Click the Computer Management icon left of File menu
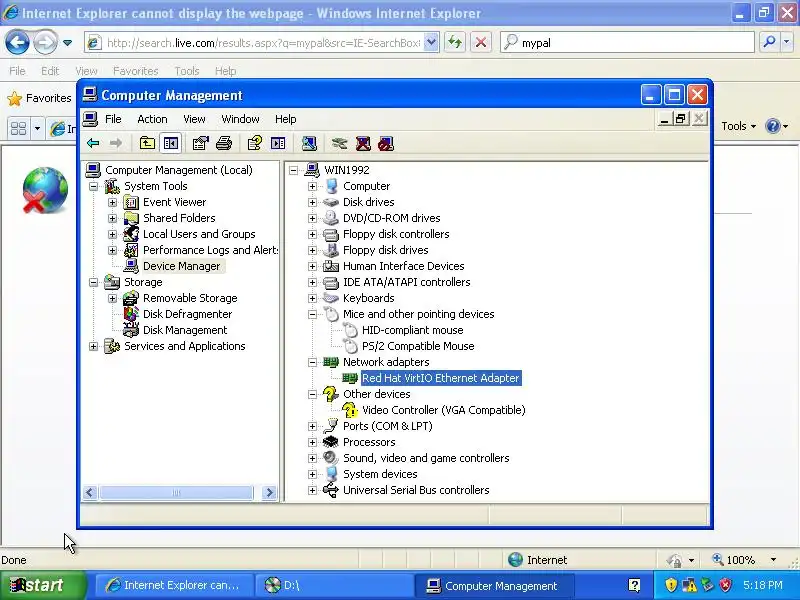Viewport: 800px width, 600px height. tap(90, 119)
